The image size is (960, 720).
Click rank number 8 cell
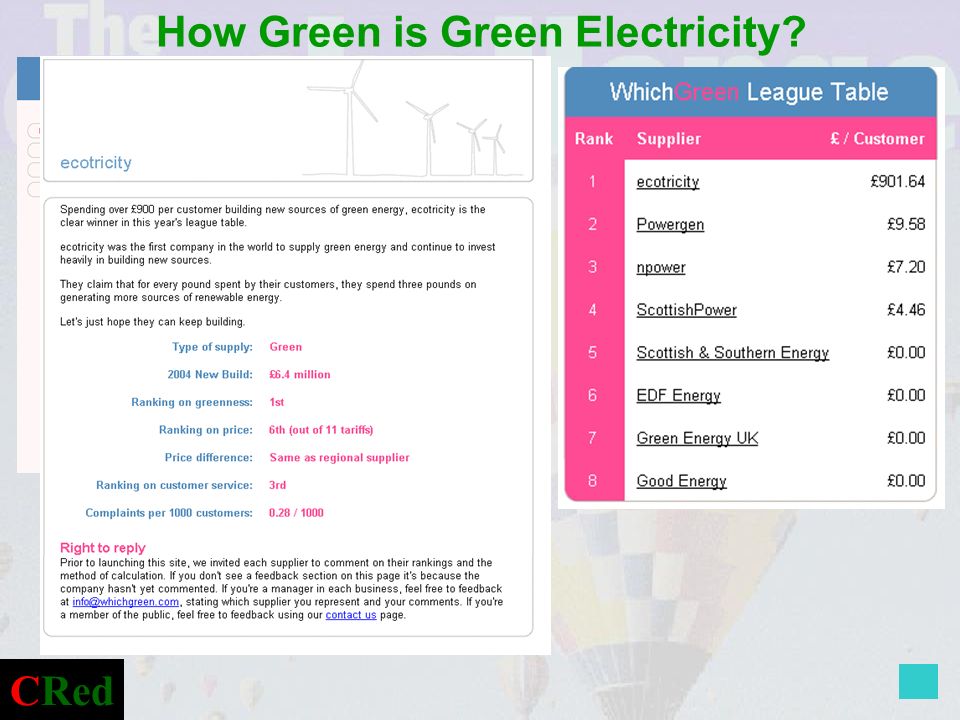click(x=593, y=481)
